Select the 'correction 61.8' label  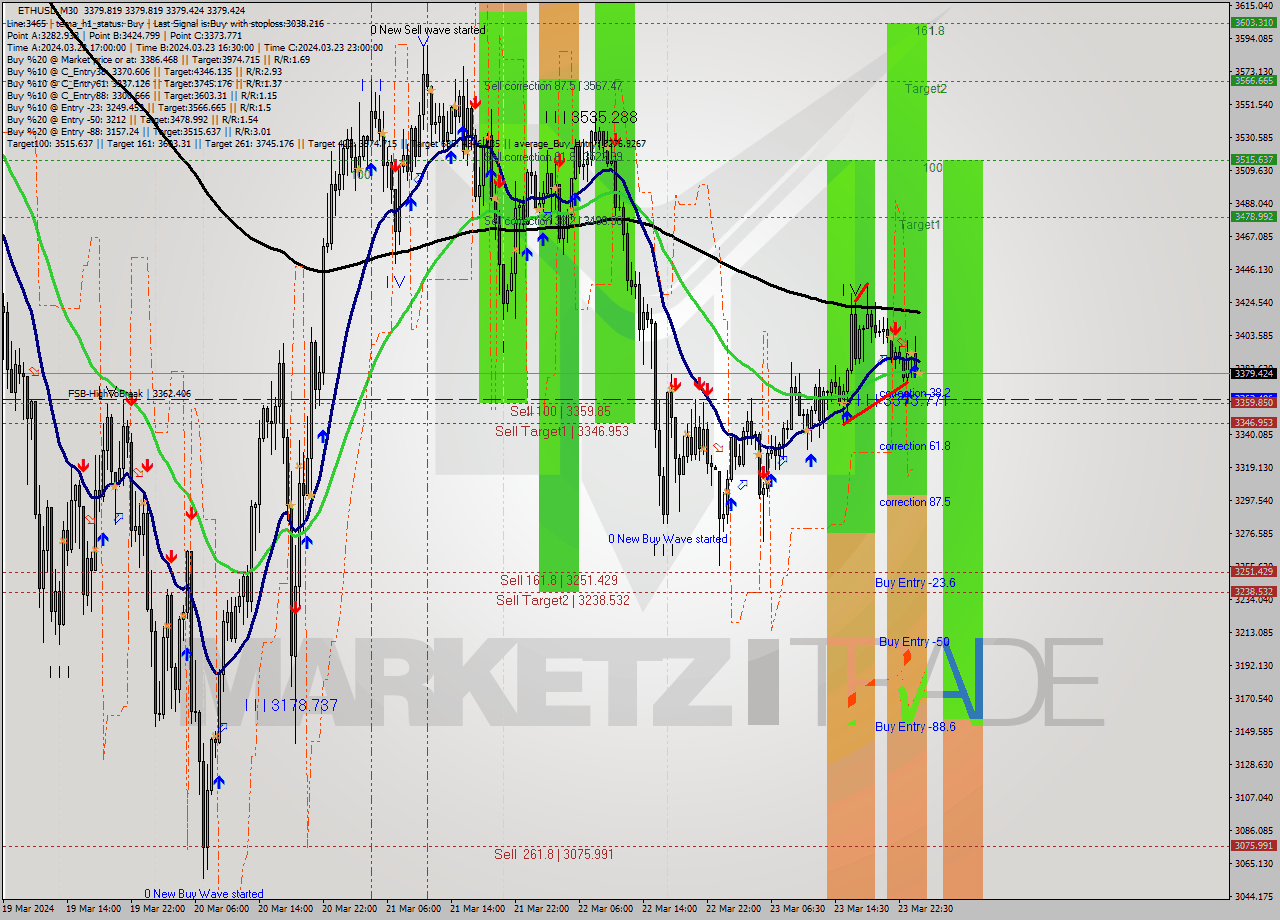click(x=915, y=446)
